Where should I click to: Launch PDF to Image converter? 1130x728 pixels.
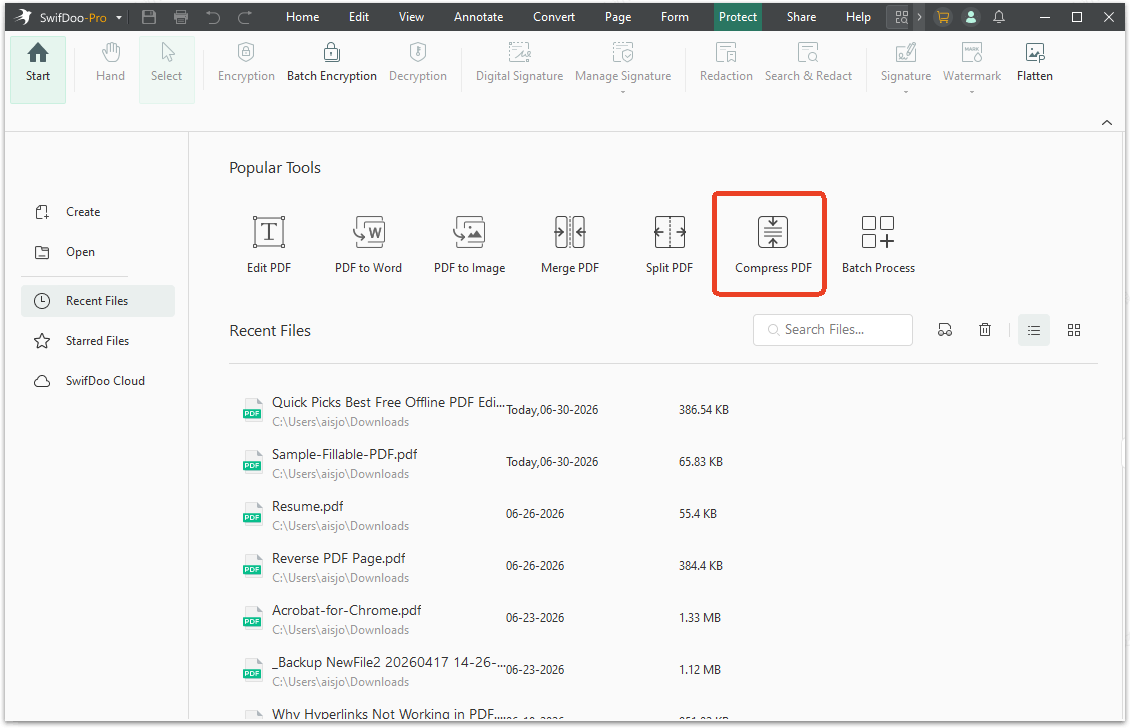tap(469, 244)
